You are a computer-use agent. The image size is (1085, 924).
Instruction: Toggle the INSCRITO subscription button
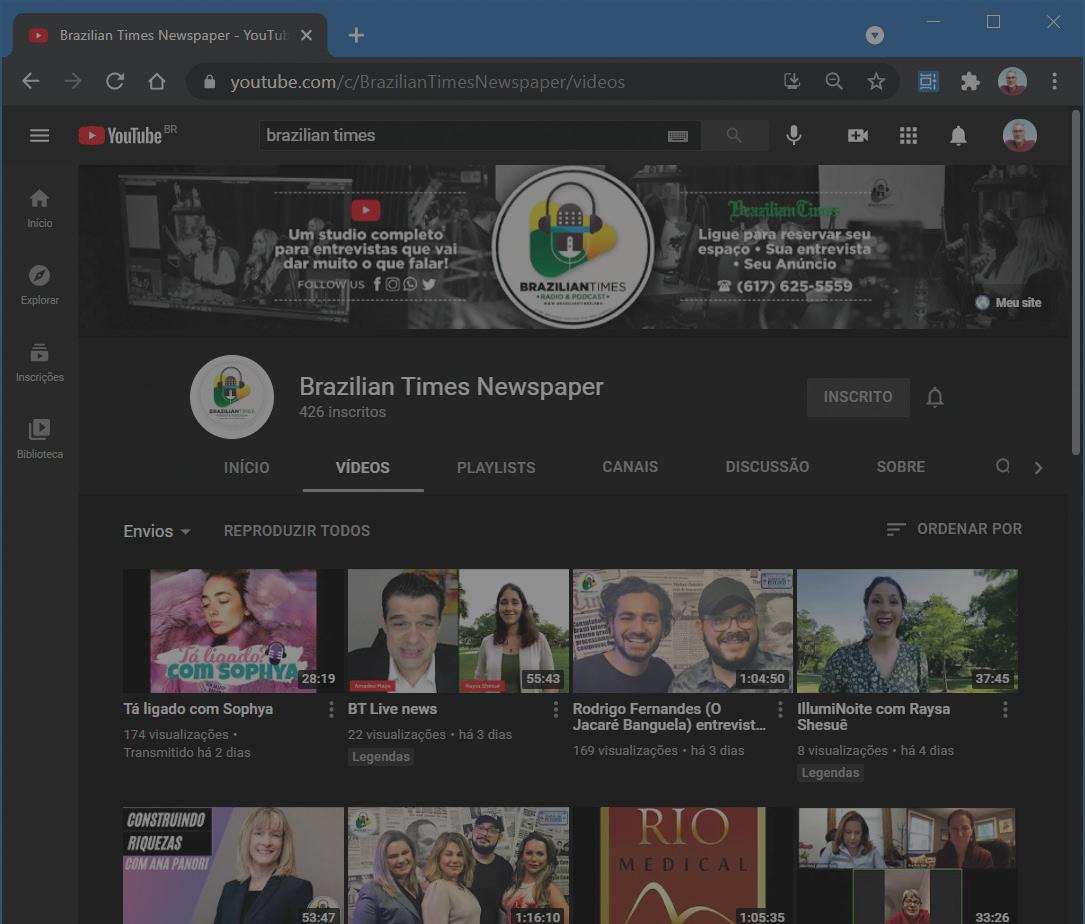pos(858,397)
